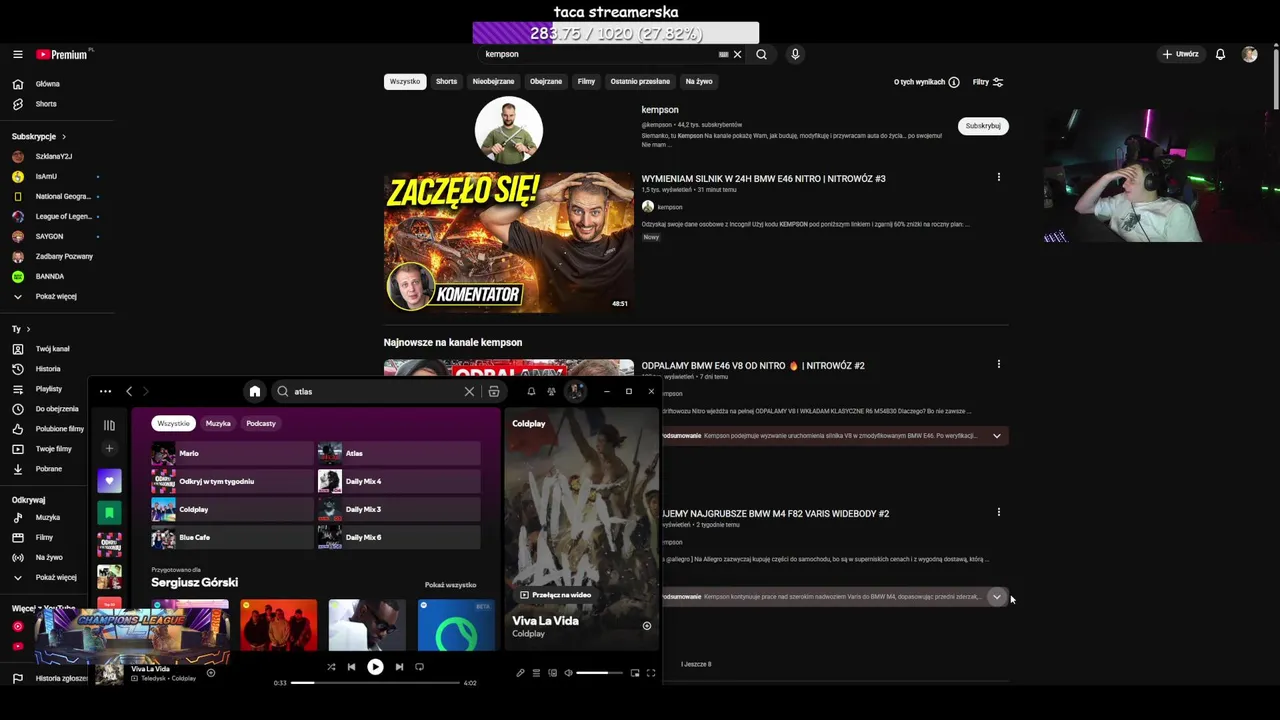The image size is (1280, 720).
Task: Select the Wszystko filter chip
Action: (405, 82)
